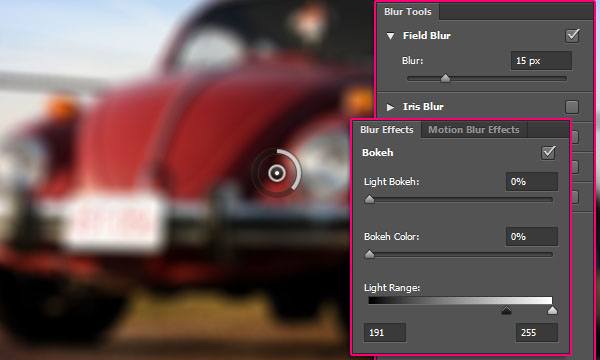Click the Light Range field showing 255
Image resolution: width=600 pixels, height=360 pixels.
[536, 332]
